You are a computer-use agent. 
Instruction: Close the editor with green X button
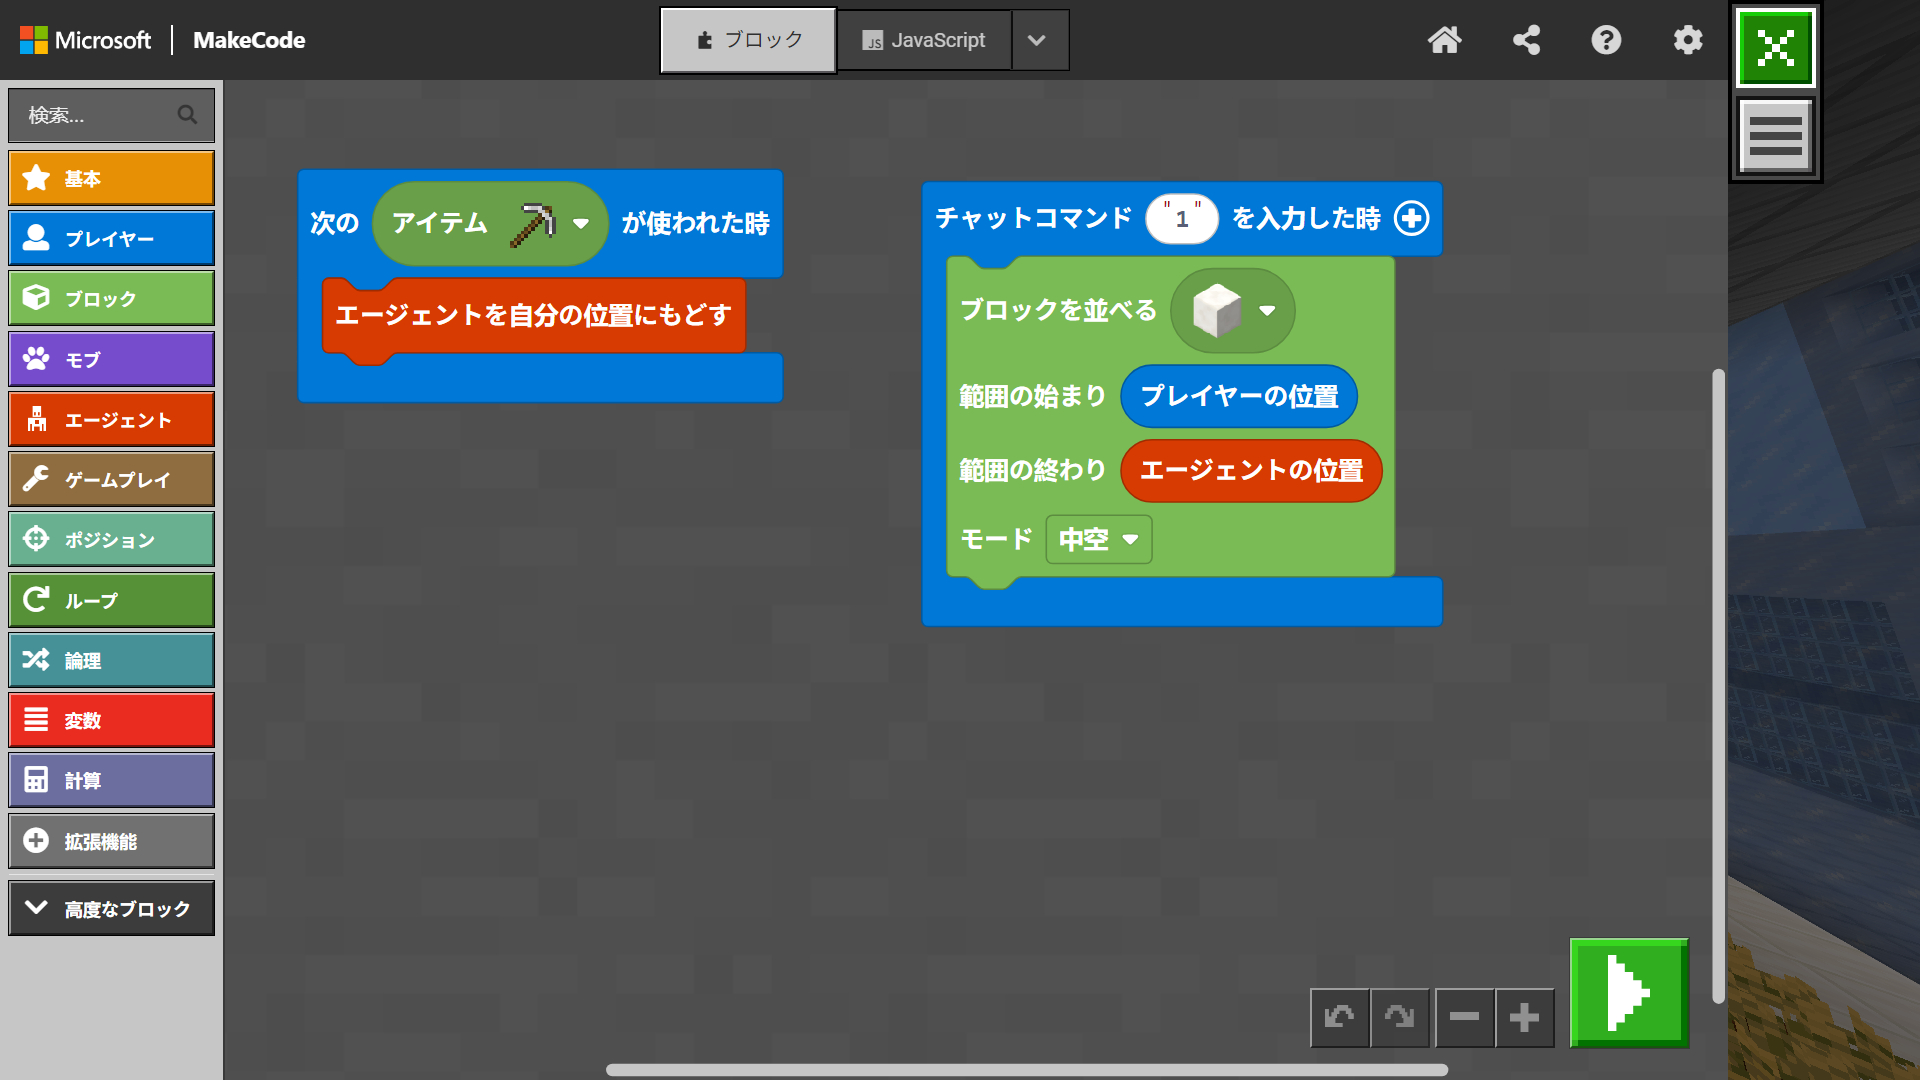(x=1775, y=47)
